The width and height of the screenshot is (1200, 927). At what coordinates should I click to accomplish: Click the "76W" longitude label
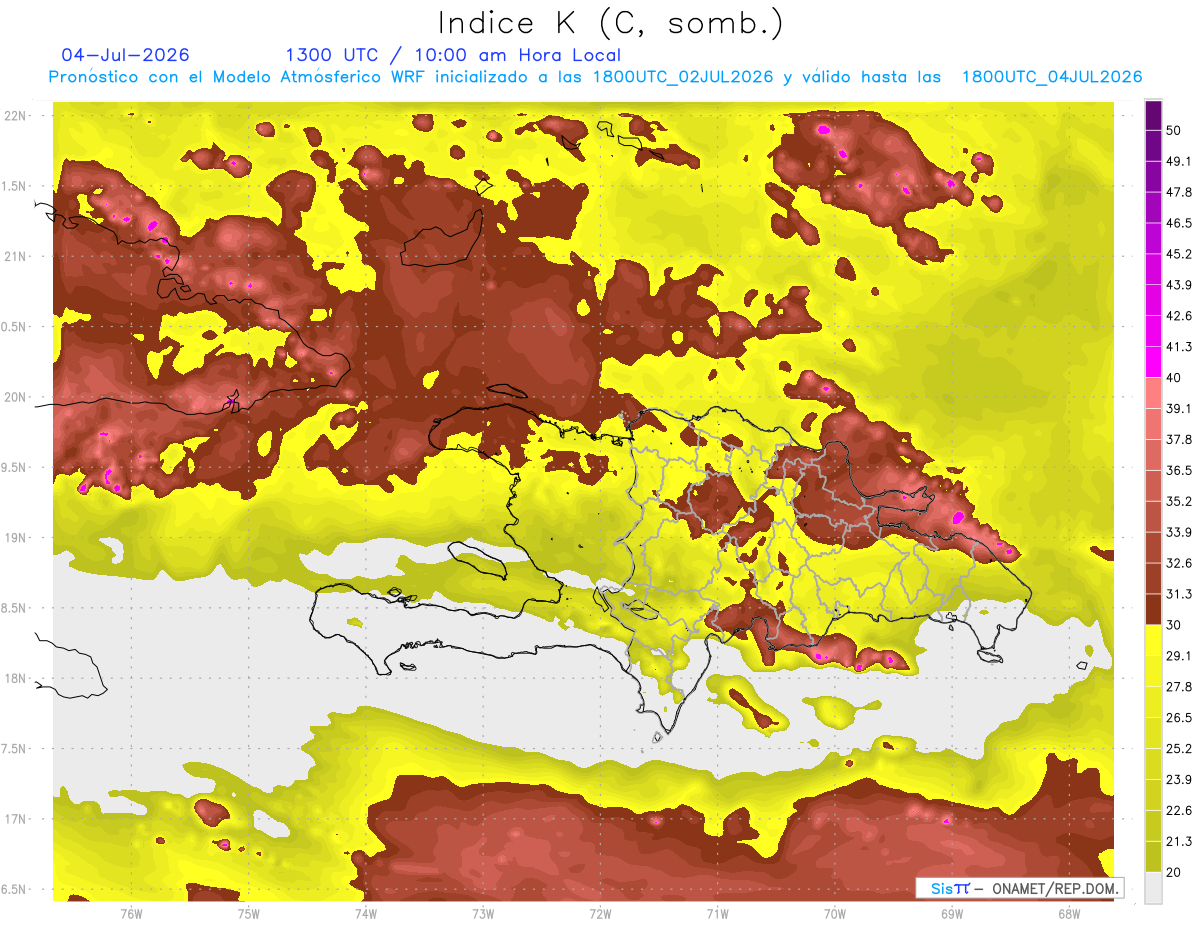click(131, 913)
